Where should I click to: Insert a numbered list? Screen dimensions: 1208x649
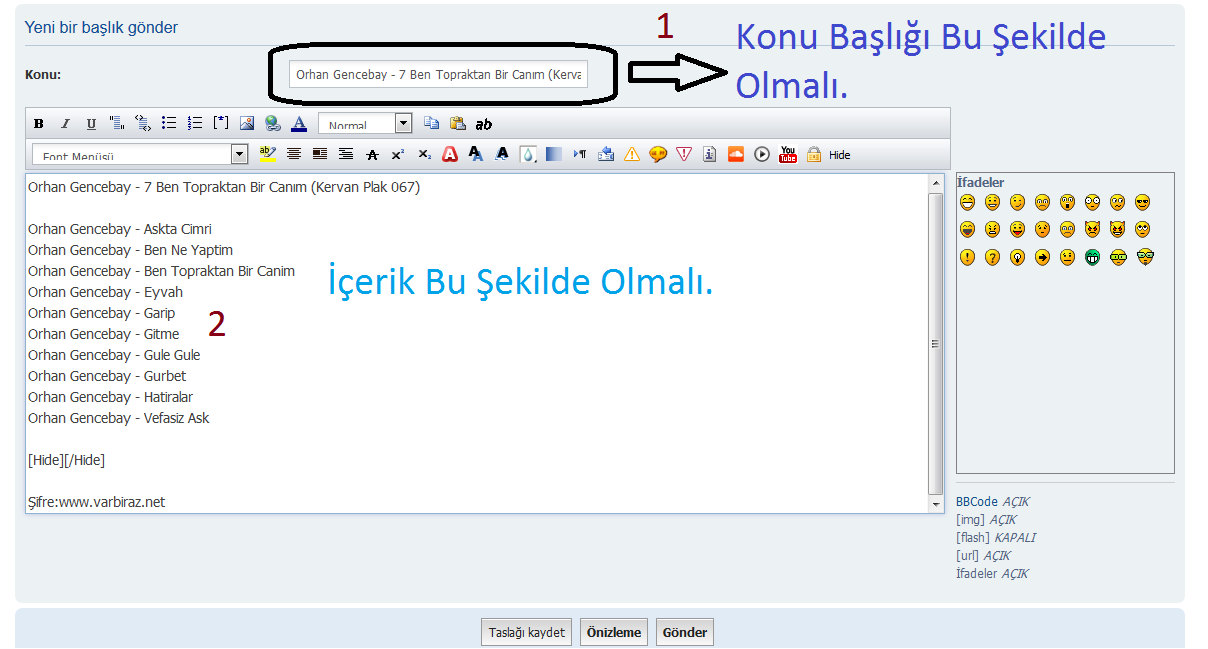coord(195,123)
